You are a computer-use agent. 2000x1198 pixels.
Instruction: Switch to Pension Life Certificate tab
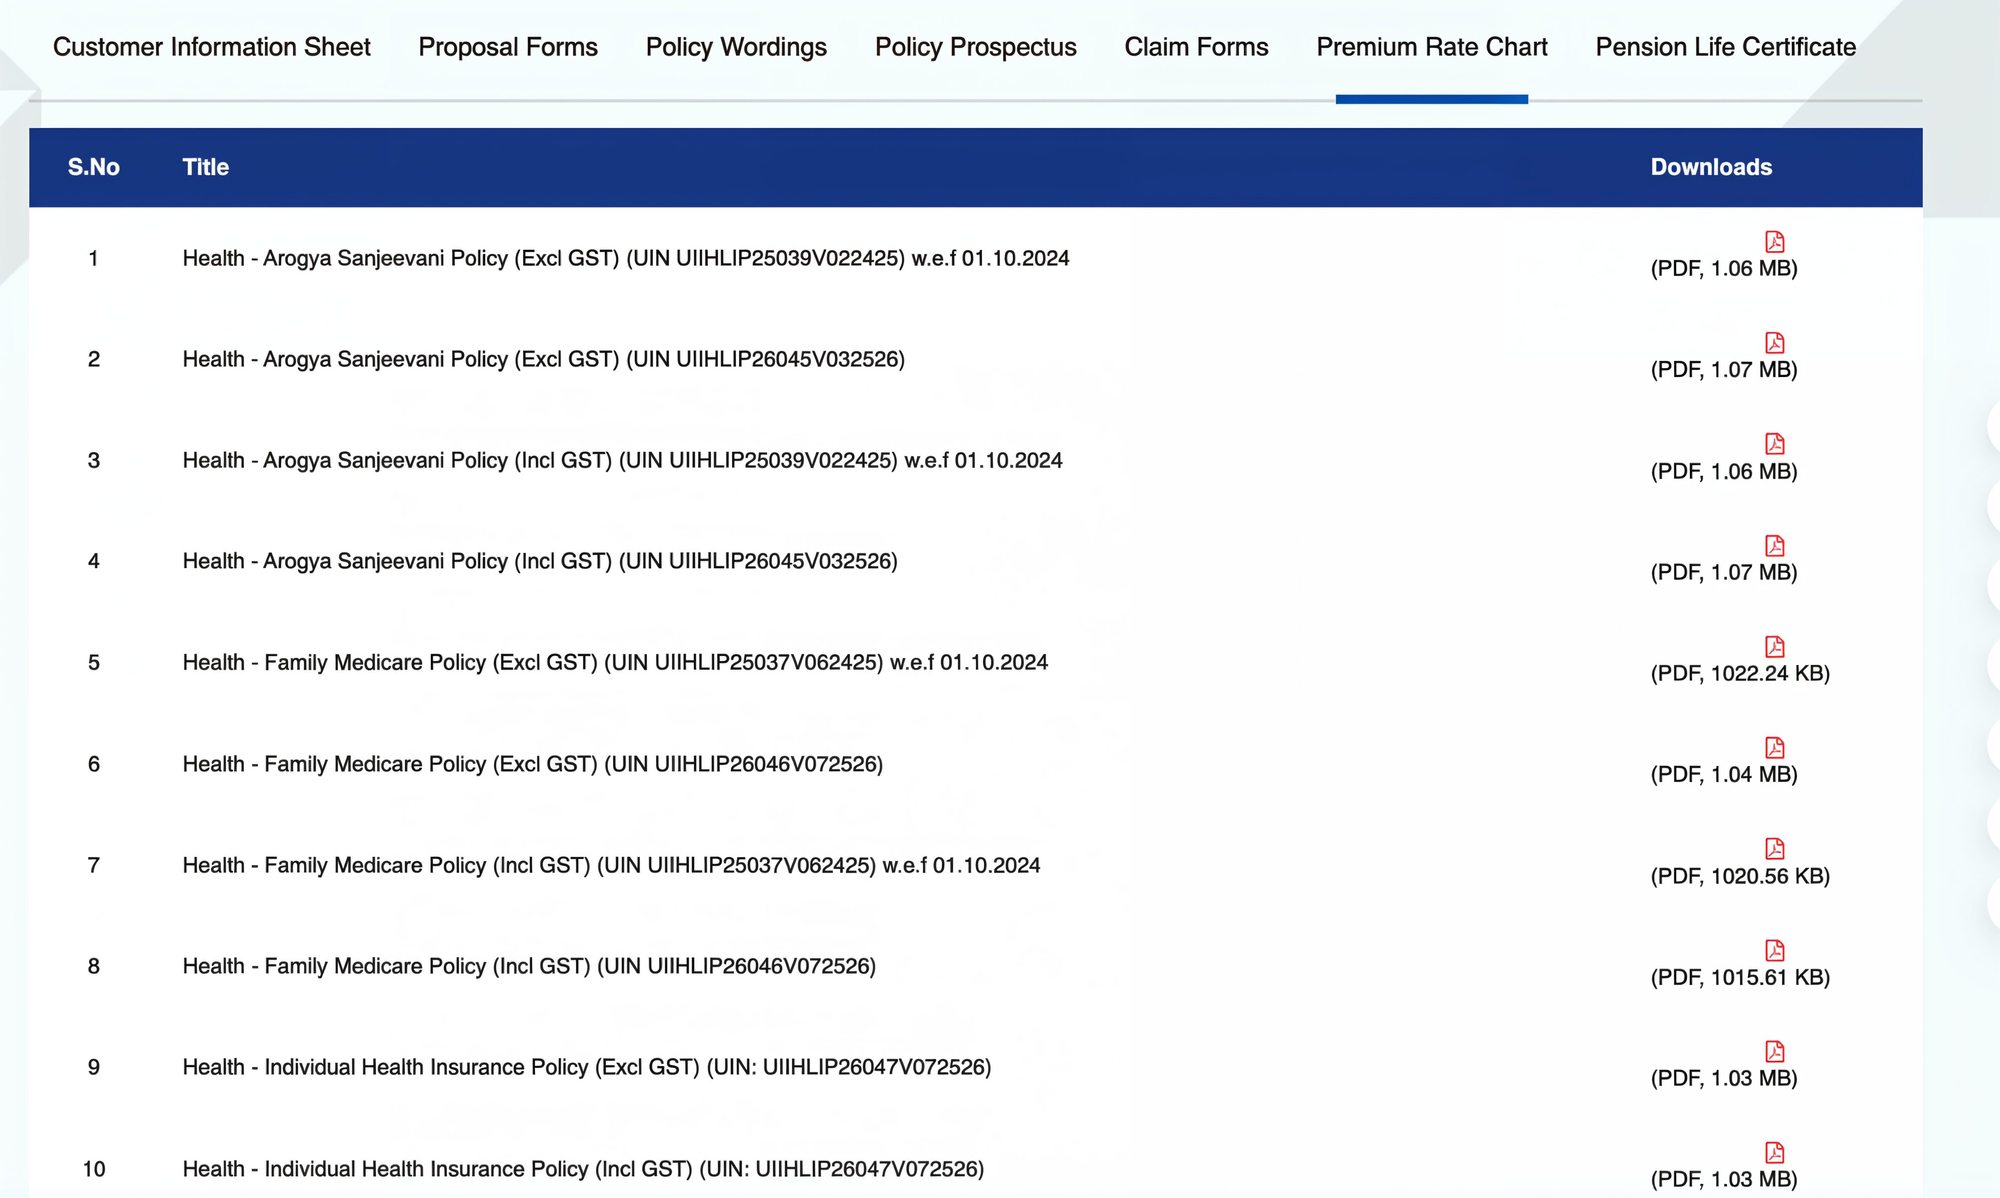1723,46
